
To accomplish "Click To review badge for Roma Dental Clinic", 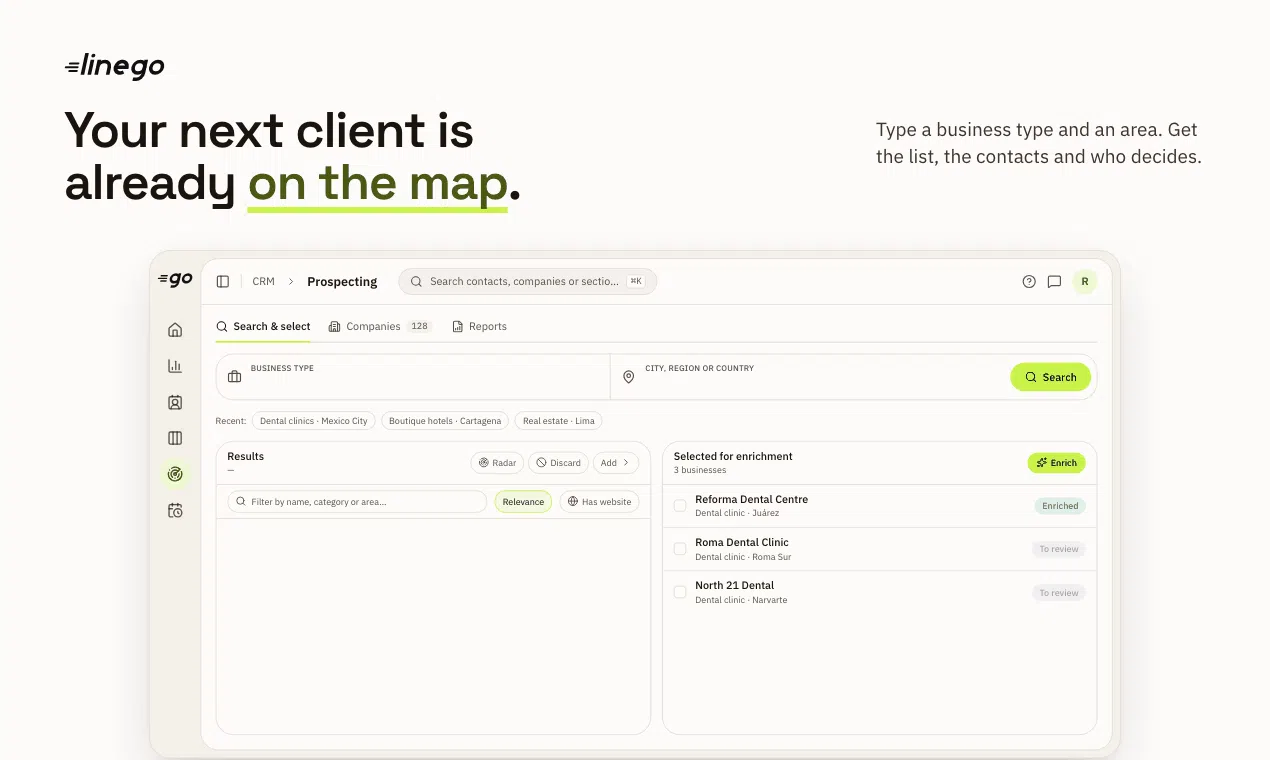I will pos(1059,549).
